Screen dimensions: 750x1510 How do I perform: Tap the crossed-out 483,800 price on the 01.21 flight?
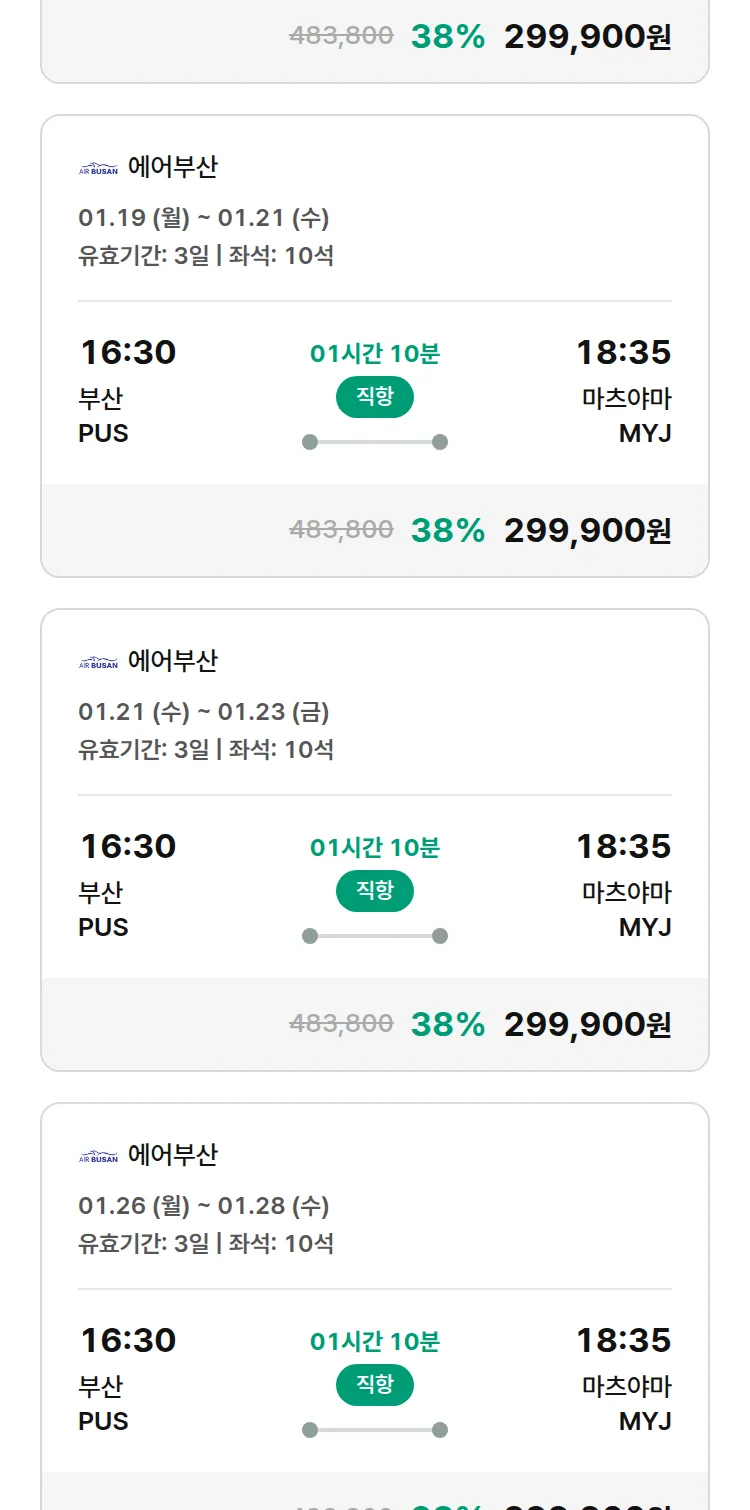click(x=341, y=1024)
